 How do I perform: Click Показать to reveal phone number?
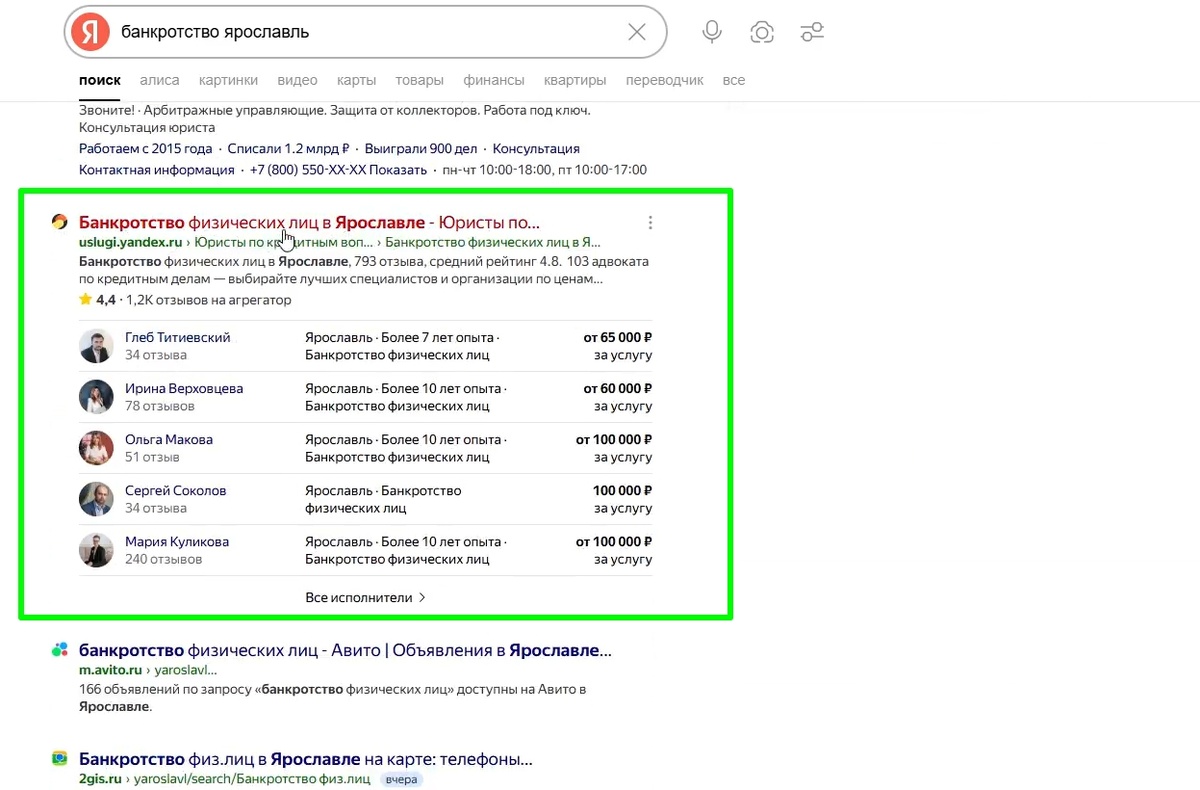click(398, 170)
